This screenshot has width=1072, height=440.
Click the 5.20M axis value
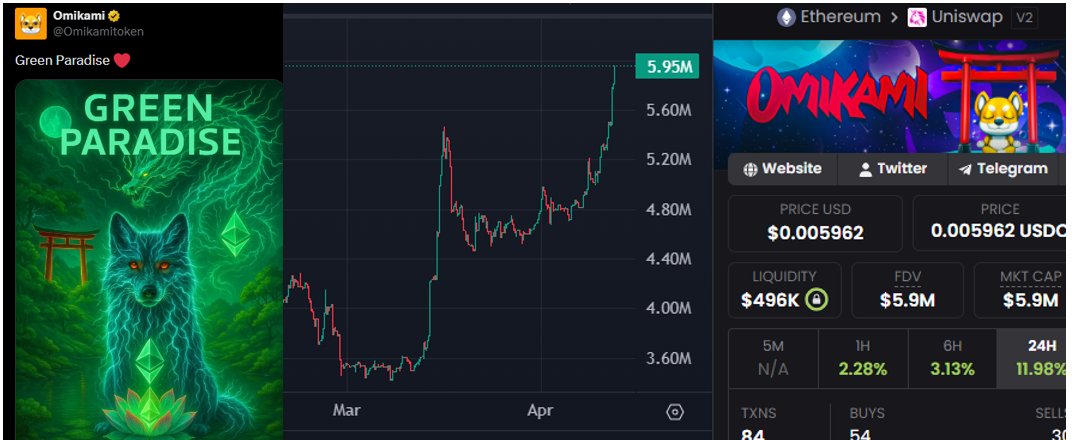coord(669,160)
